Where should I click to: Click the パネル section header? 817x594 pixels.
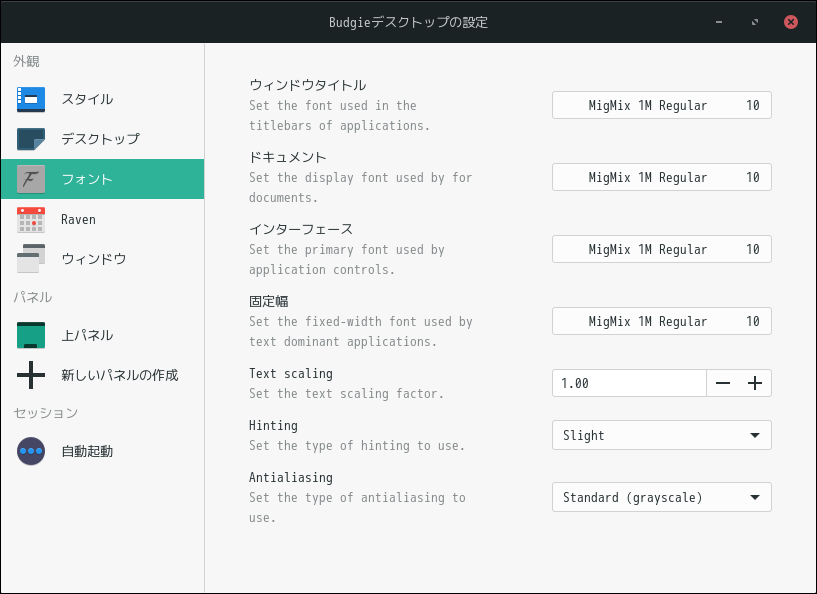coord(32,297)
